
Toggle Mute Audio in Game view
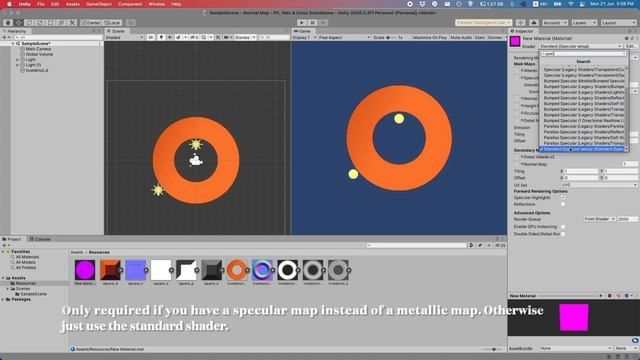[x=461, y=38]
